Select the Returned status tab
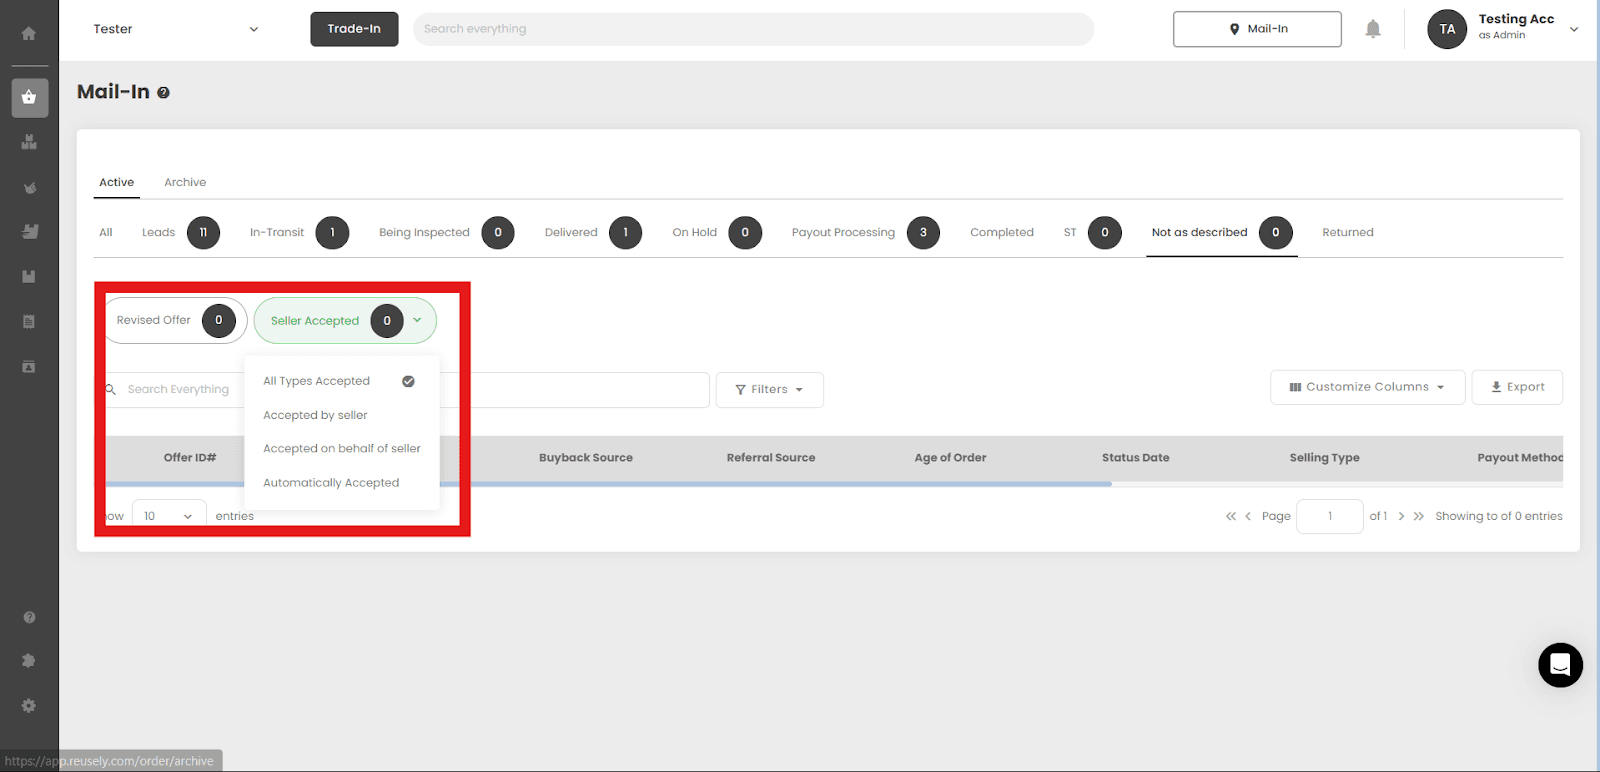This screenshot has width=1600, height=772. [x=1348, y=233]
